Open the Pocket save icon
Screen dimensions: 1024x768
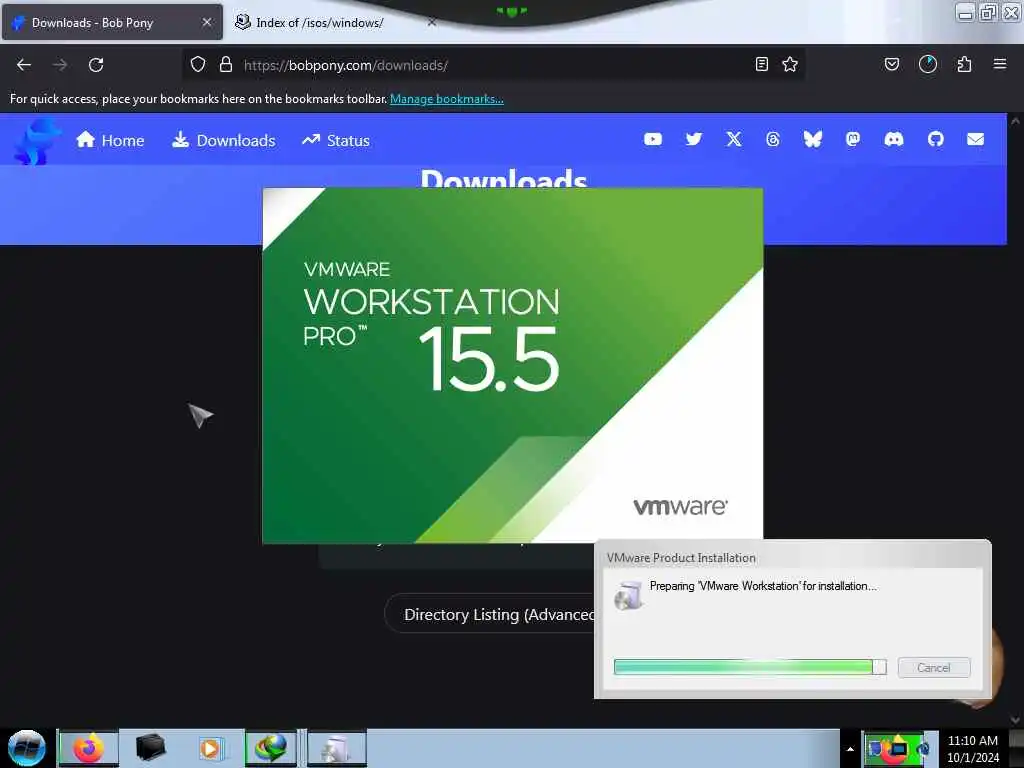point(892,64)
